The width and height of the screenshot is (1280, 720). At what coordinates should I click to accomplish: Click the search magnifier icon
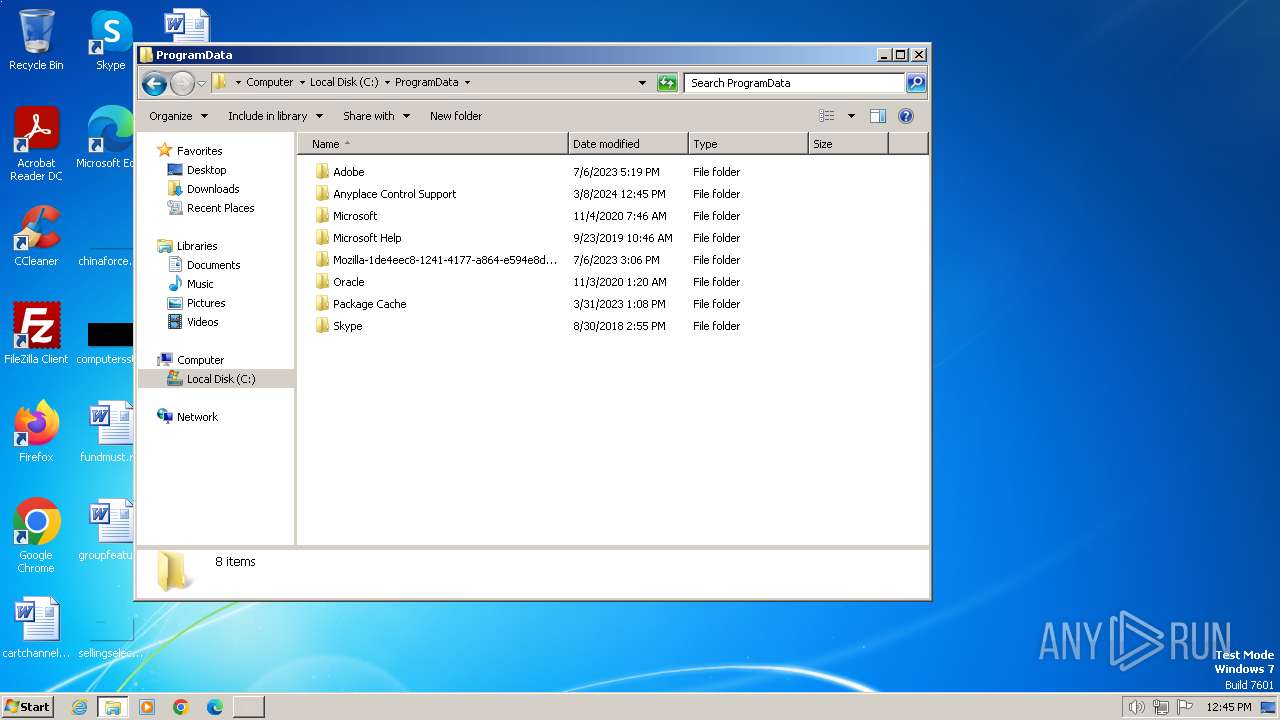[915, 83]
